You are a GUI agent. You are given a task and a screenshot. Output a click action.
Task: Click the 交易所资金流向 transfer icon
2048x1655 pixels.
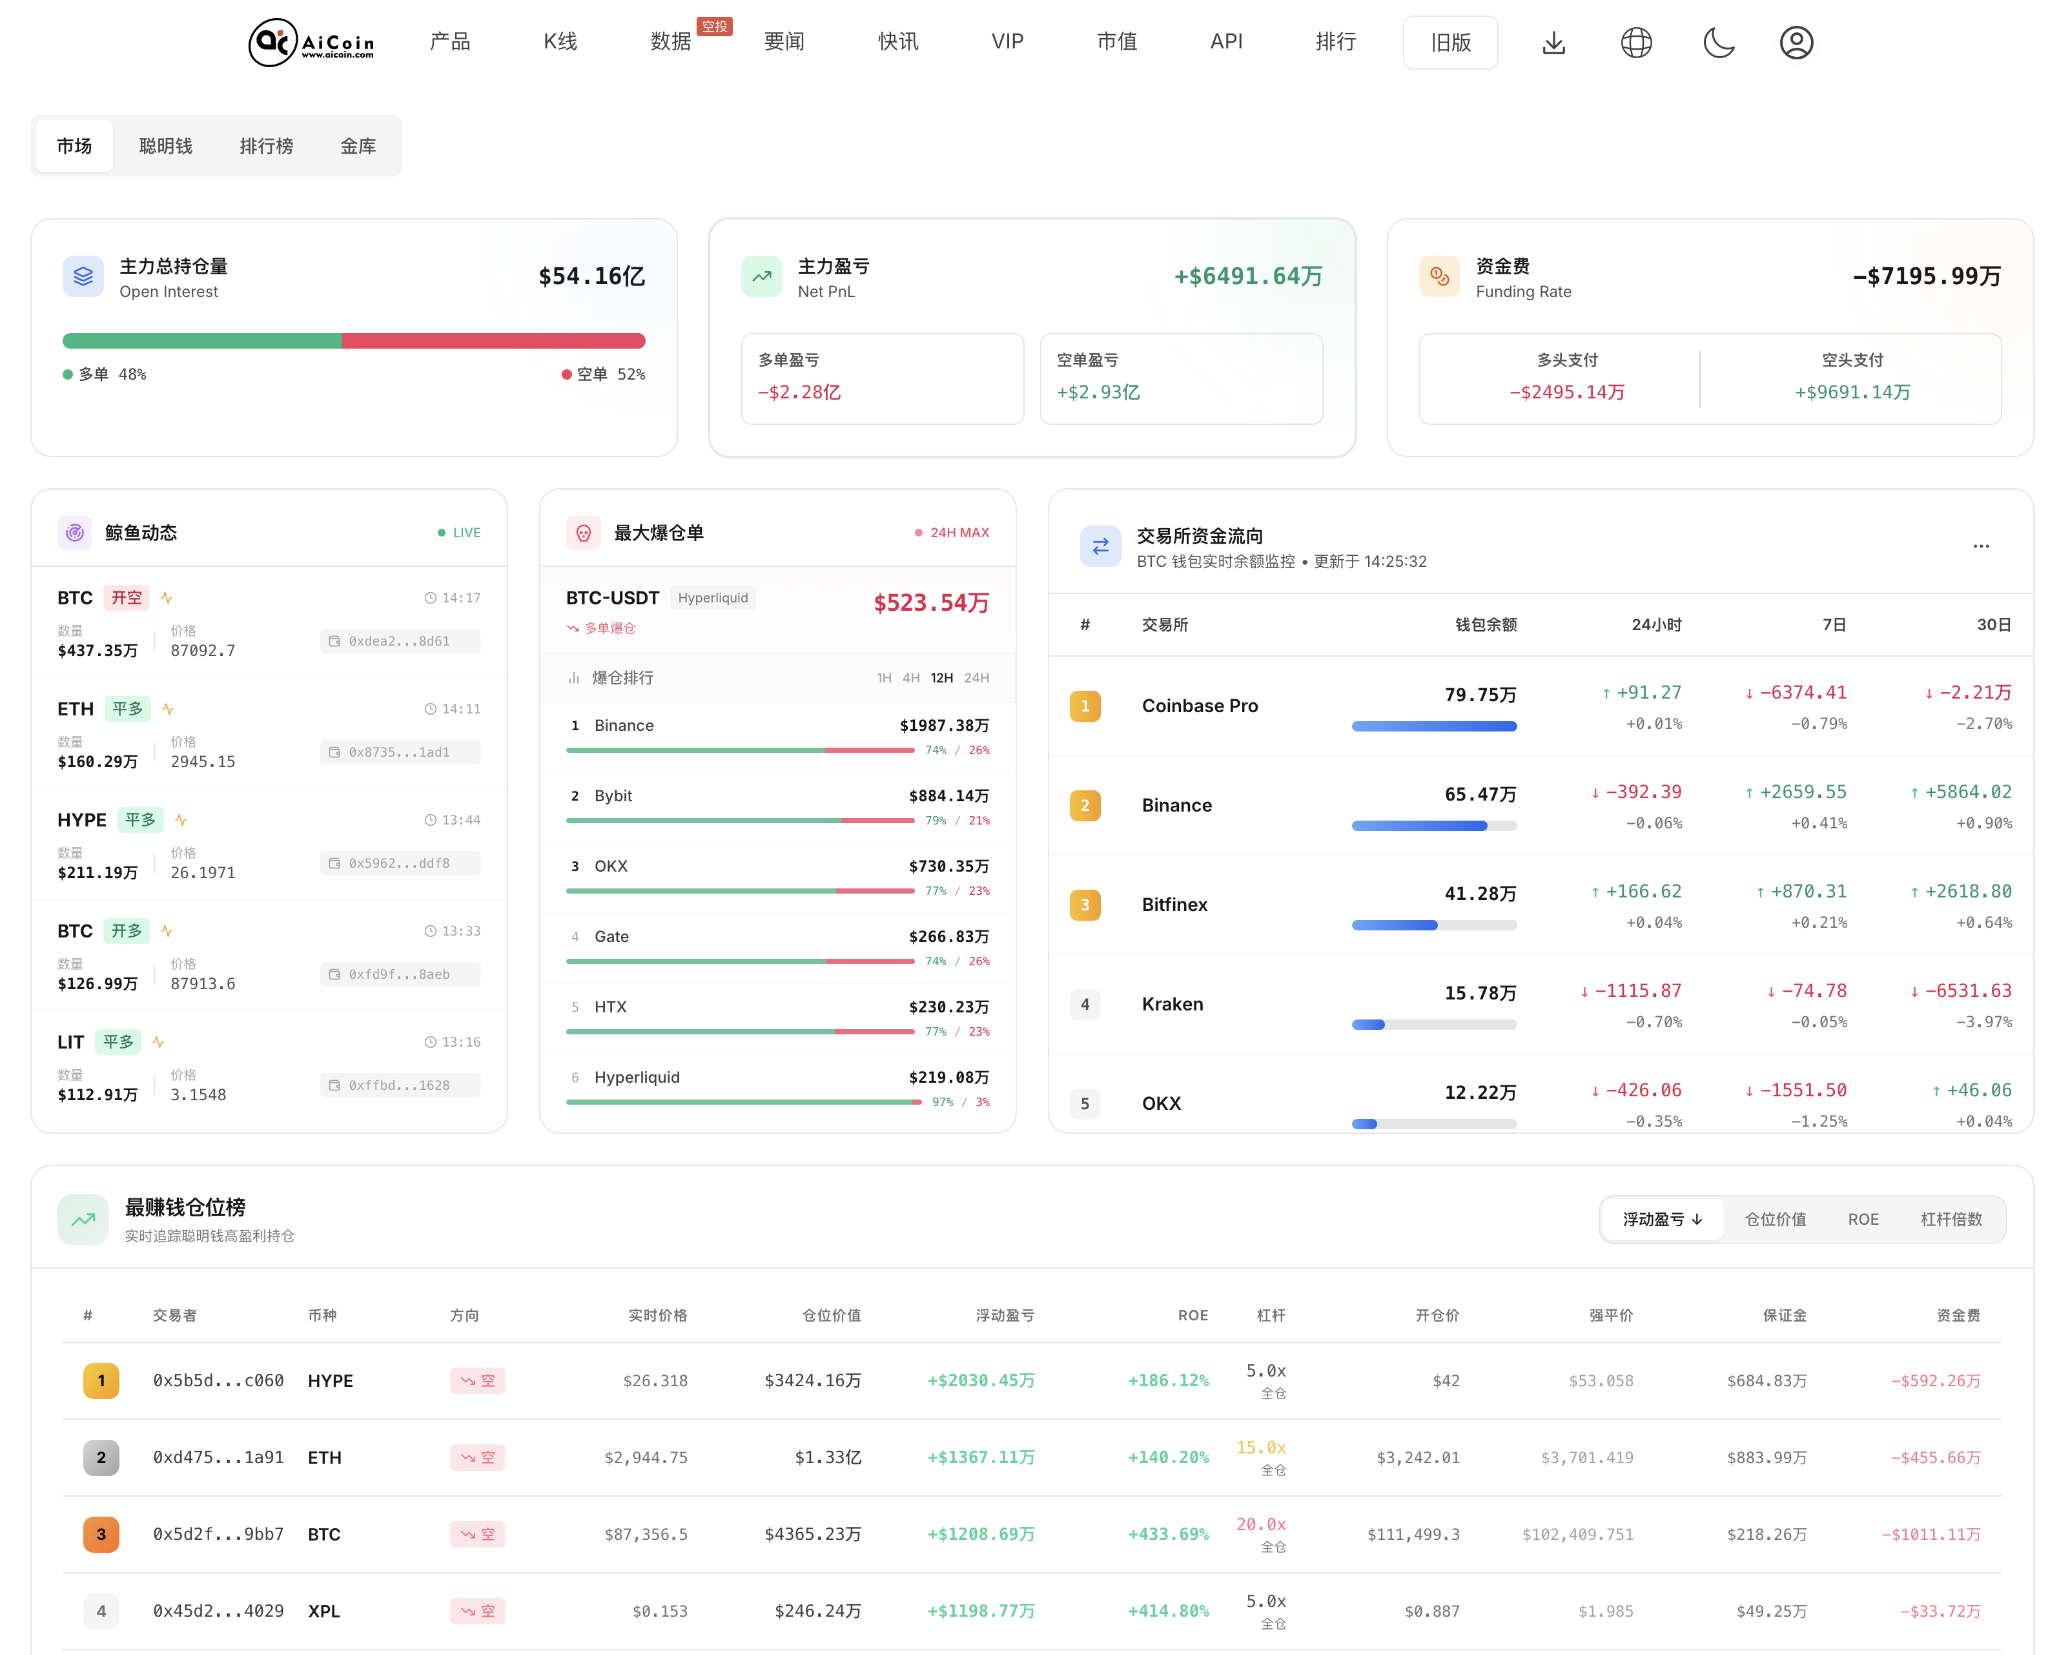point(1101,546)
